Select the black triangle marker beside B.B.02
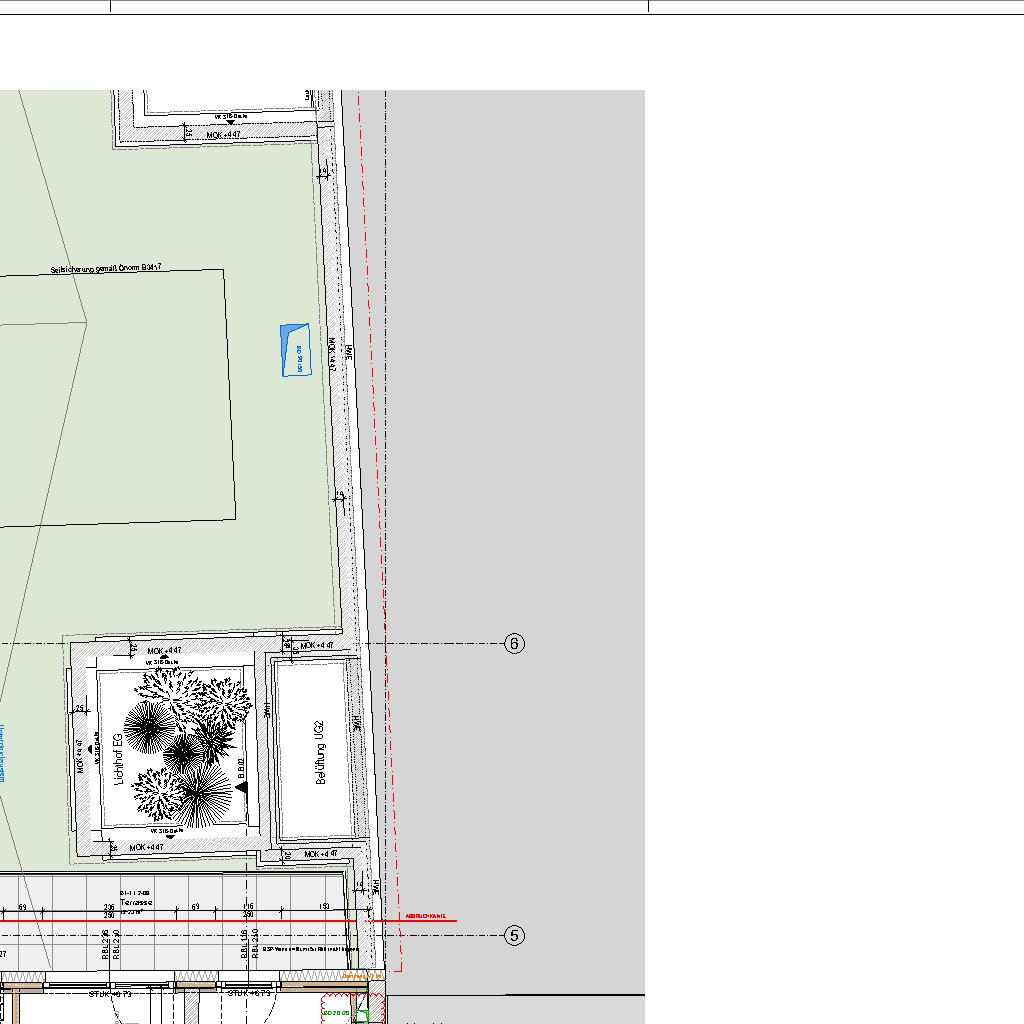 click(241, 788)
